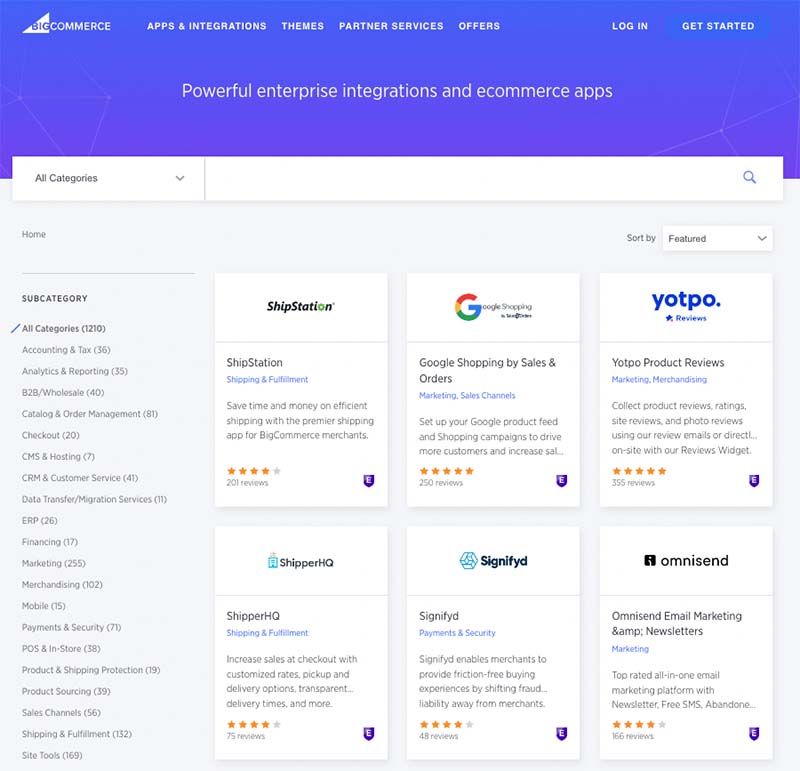Select Marketing (255) subcategory
Screen dimensions: 800x771
(x=54, y=563)
